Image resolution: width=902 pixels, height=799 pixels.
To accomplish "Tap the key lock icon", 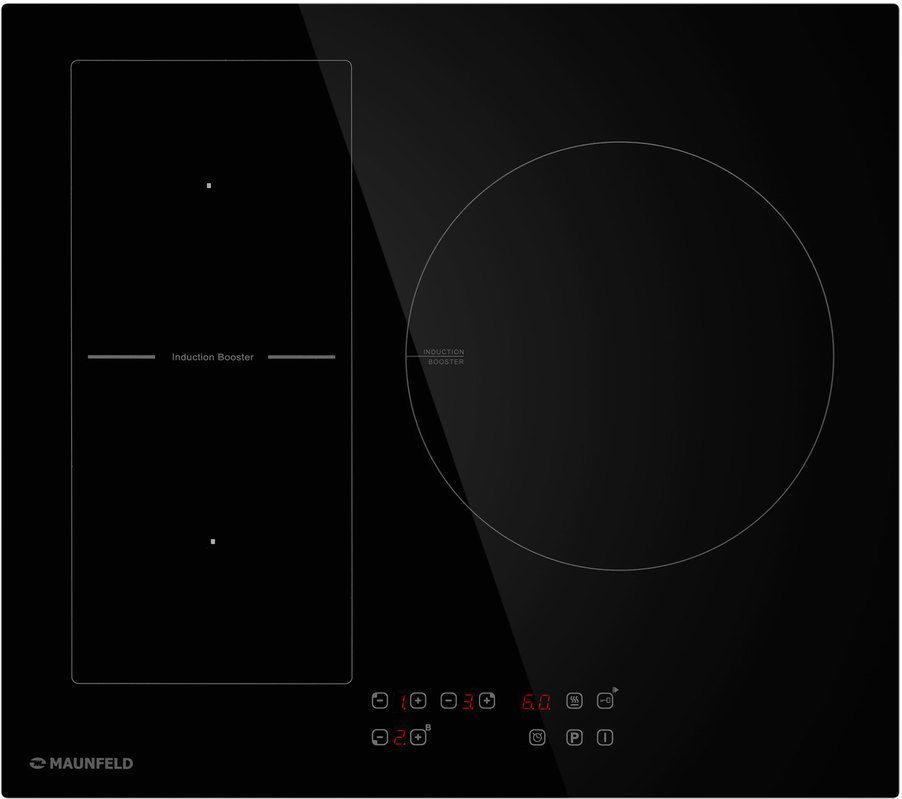I will pos(605,702).
